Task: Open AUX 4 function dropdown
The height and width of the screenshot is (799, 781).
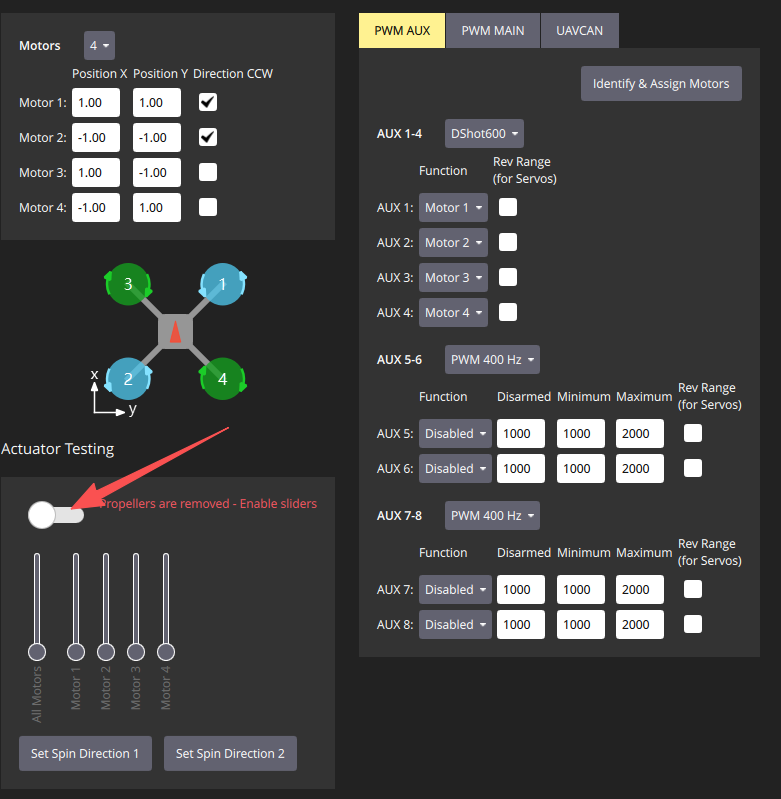Action: (453, 312)
